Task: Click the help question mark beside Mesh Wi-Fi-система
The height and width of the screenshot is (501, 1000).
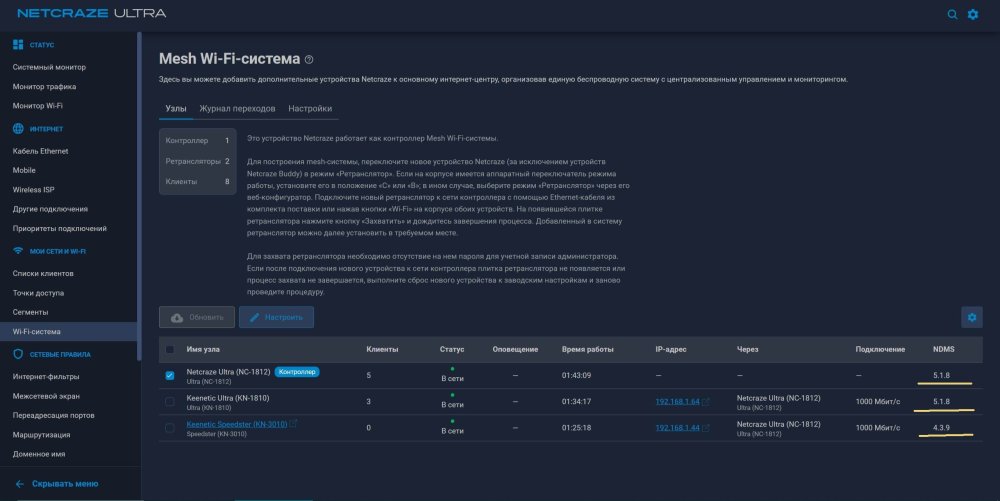Action: (309, 59)
